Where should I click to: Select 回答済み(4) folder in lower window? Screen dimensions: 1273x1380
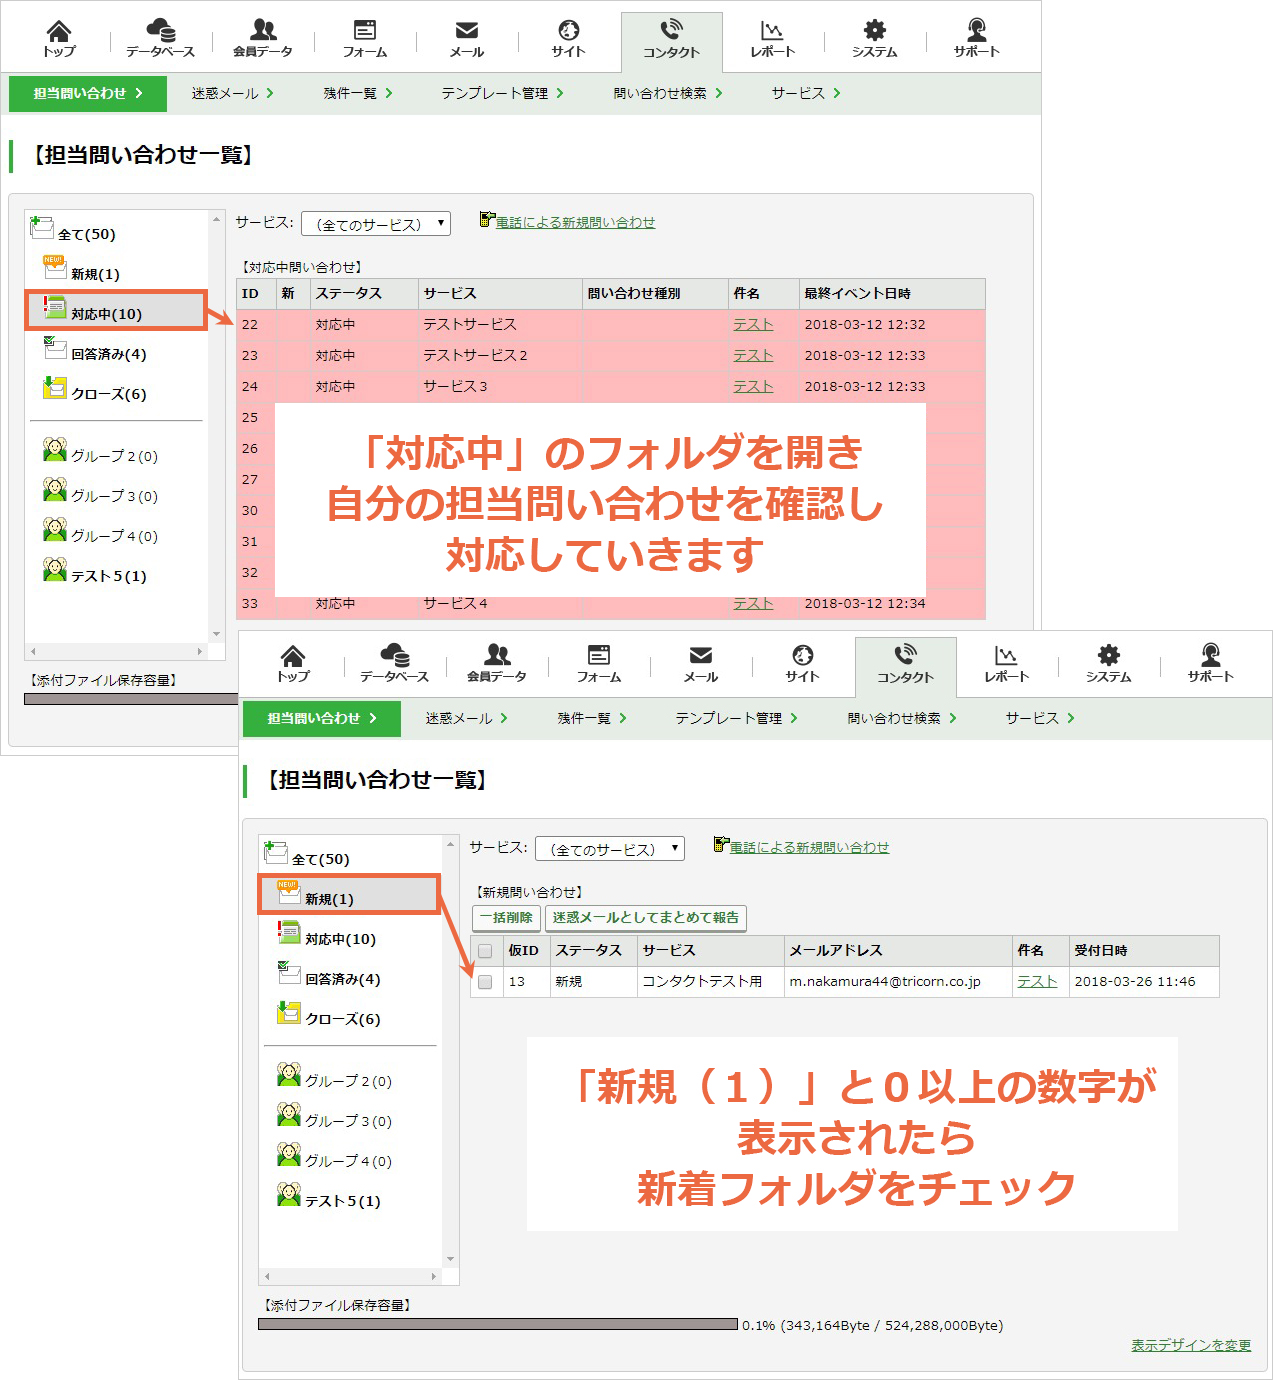(330, 975)
